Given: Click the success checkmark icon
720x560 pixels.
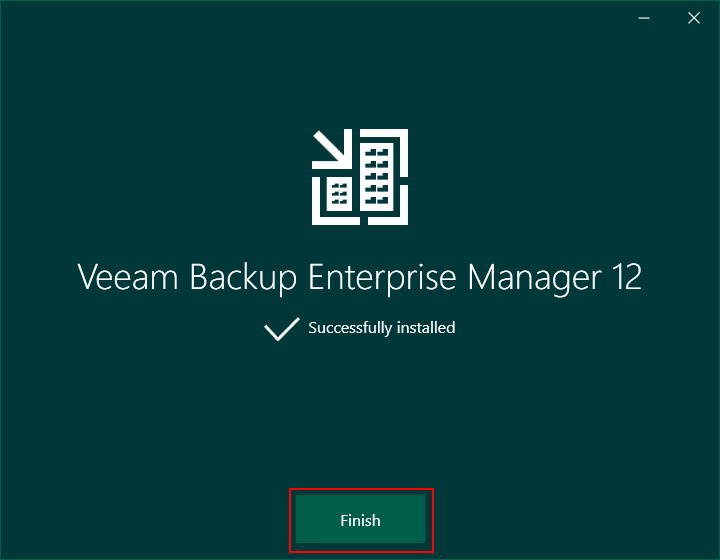Looking at the screenshot, I should coord(282,329).
